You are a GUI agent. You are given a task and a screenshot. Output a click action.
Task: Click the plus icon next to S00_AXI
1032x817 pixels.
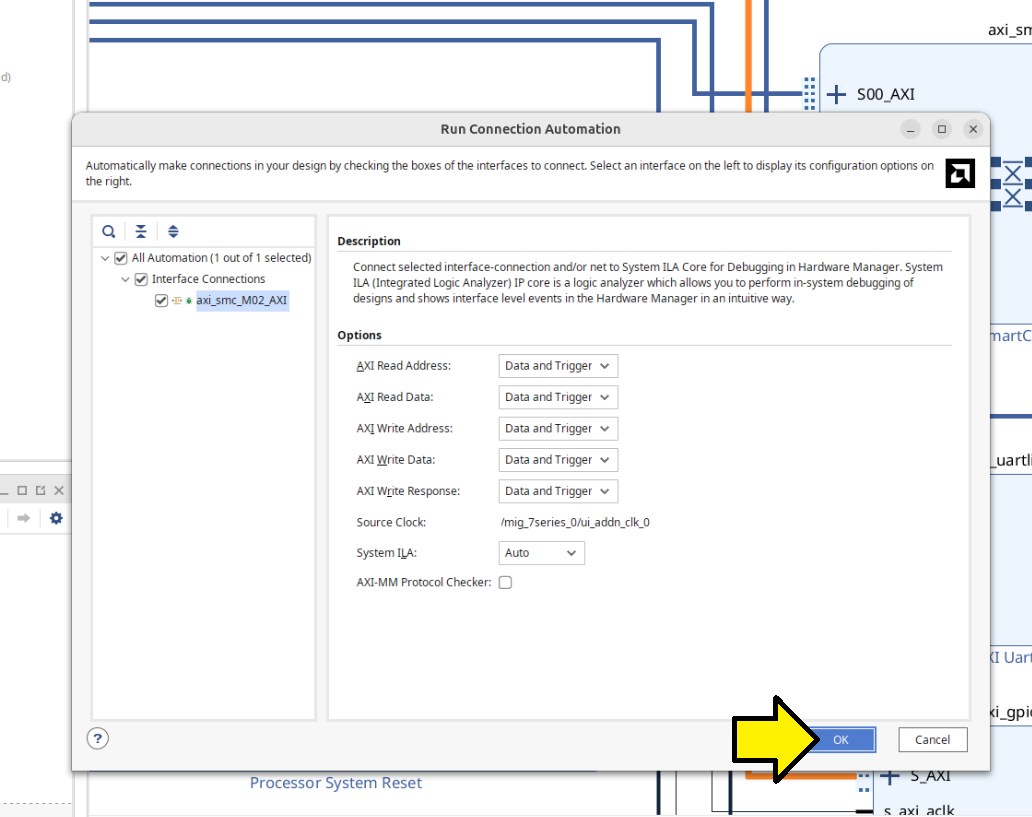pos(837,95)
